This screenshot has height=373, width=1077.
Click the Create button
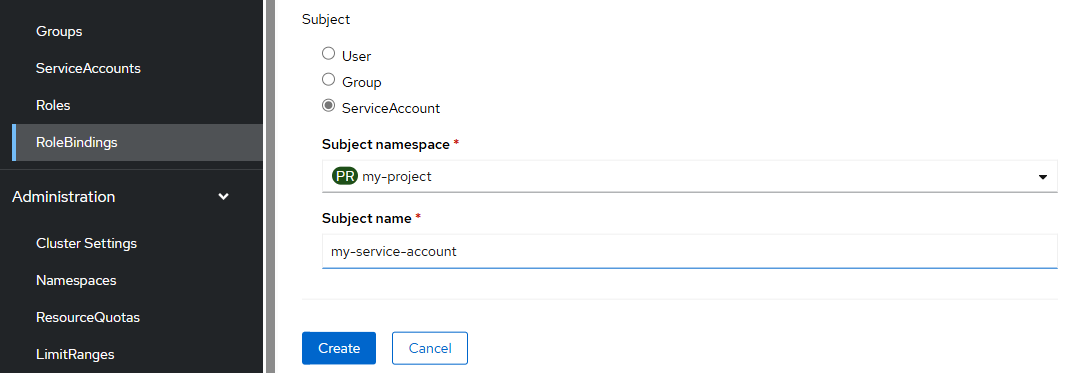(x=339, y=348)
